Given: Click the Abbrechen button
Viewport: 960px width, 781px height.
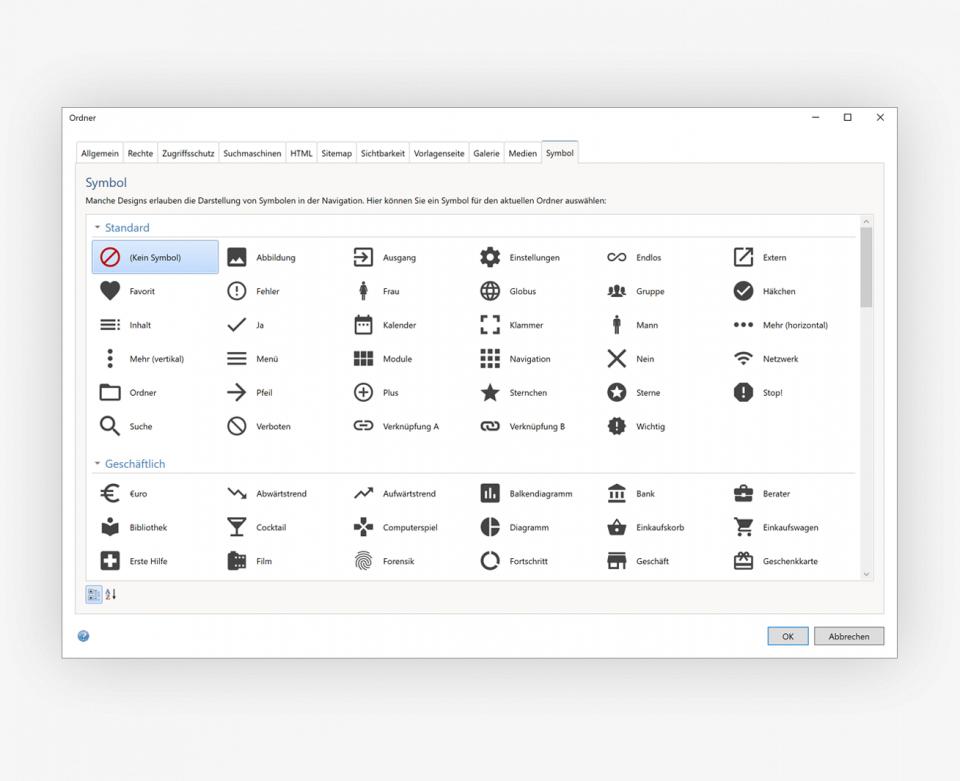Looking at the screenshot, I should (x=848, y=636).
